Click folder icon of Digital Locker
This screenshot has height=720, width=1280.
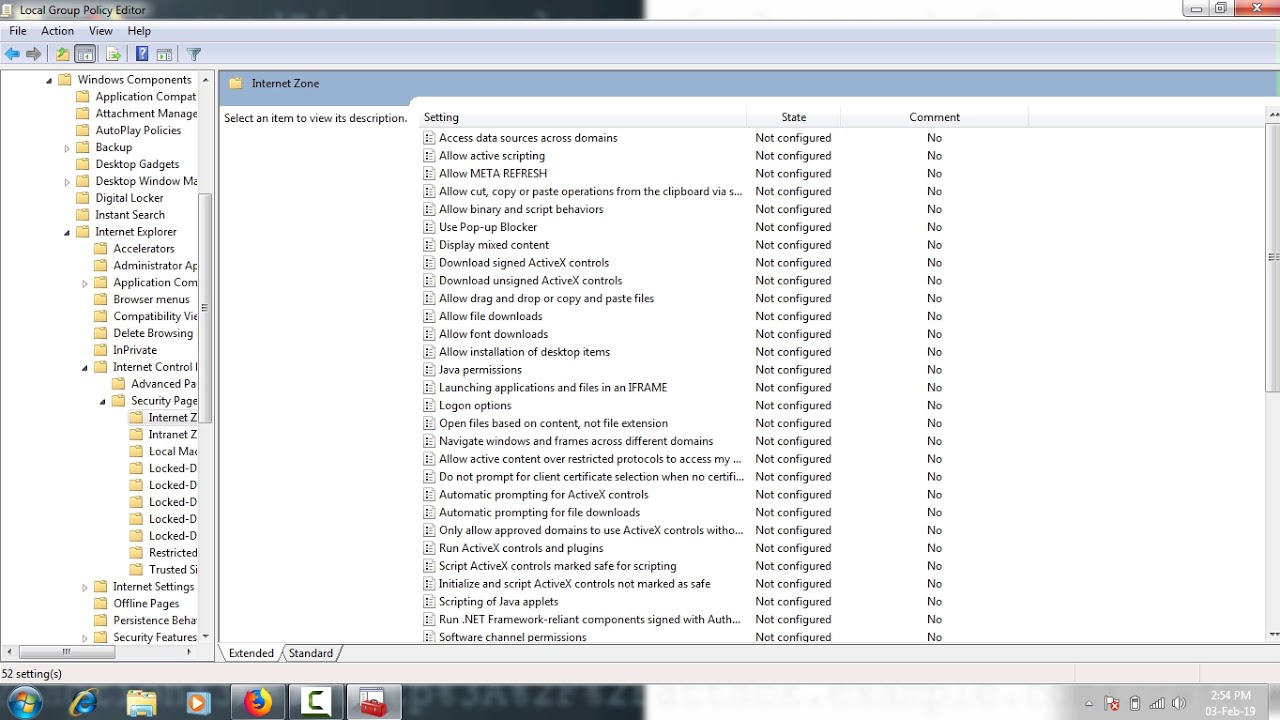83,198
